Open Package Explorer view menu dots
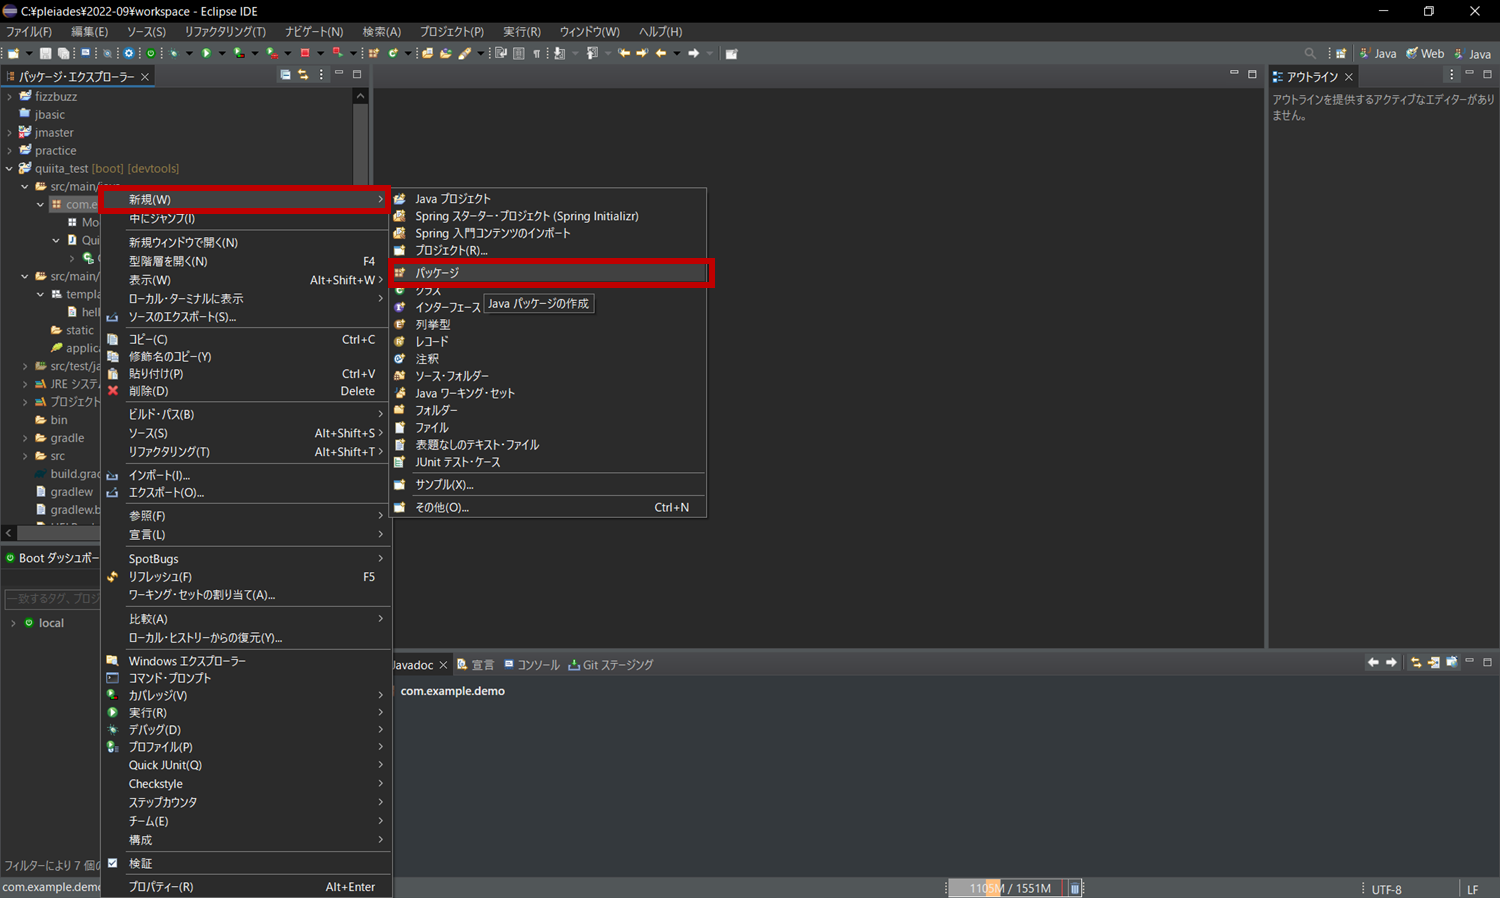1500x898 pixels. point(321,75)
